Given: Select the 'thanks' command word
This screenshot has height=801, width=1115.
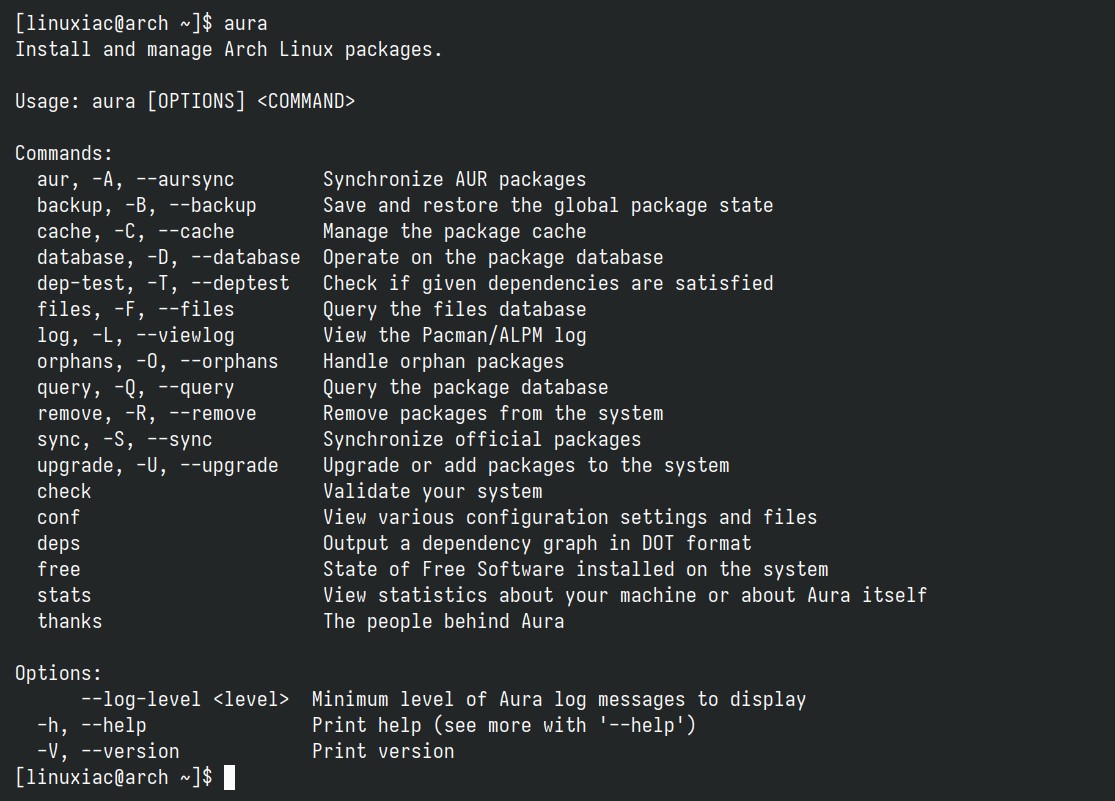Looking at the screenshot, I should click(70, 621).
